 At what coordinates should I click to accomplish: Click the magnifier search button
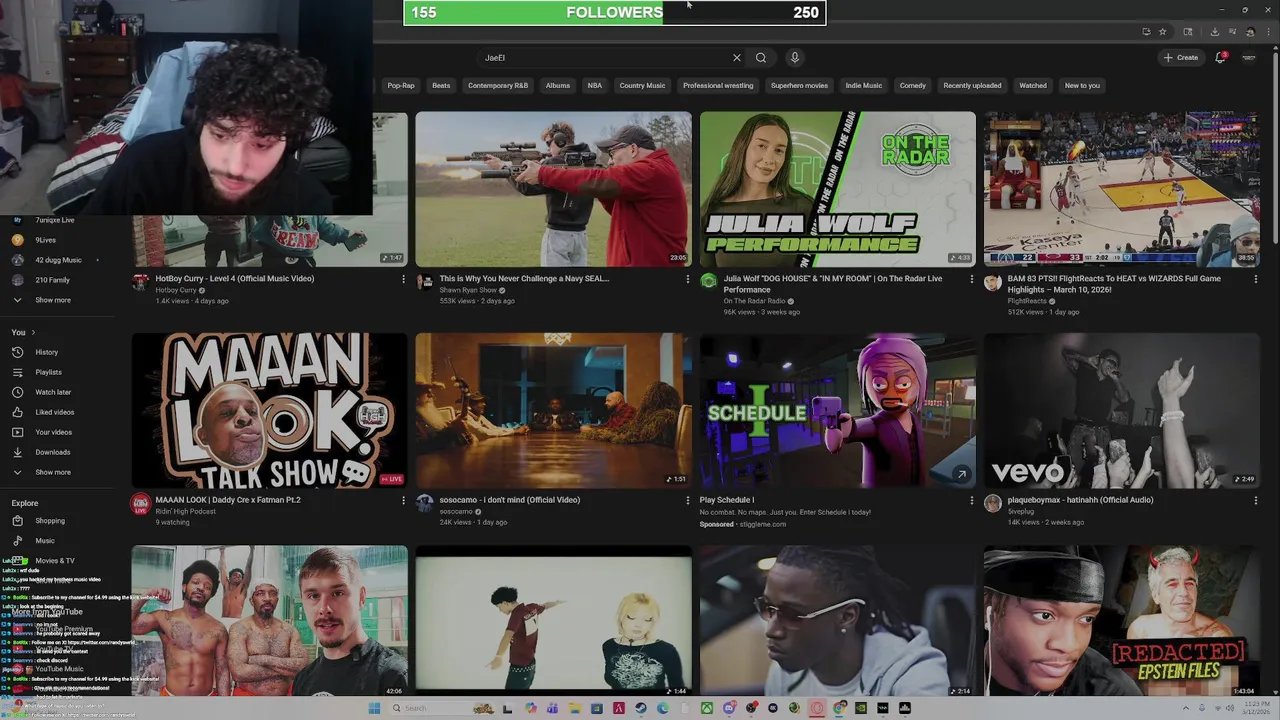(x=761, y=58)
